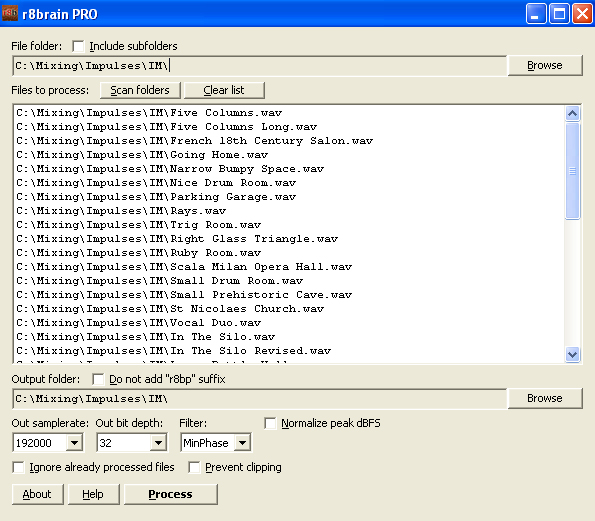
Task: Open the Out samplerate dropdown
Action: pos(74,443)
